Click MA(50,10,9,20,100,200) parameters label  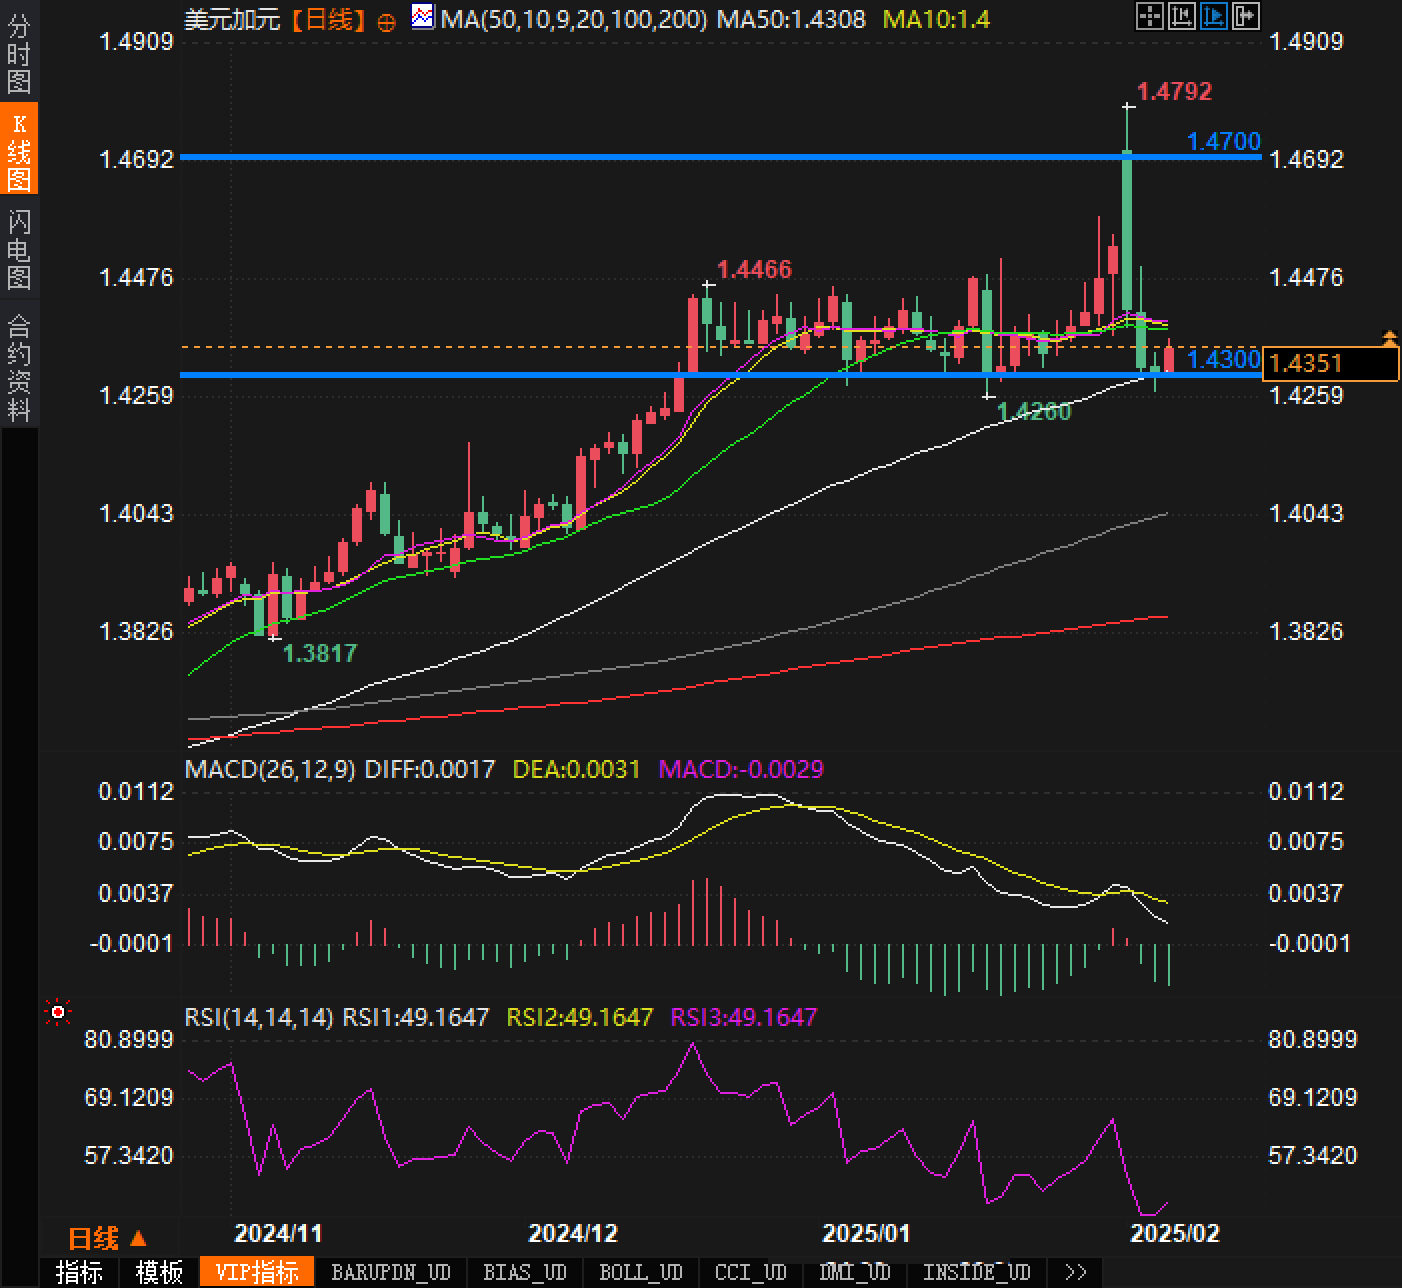pos(574,18)
